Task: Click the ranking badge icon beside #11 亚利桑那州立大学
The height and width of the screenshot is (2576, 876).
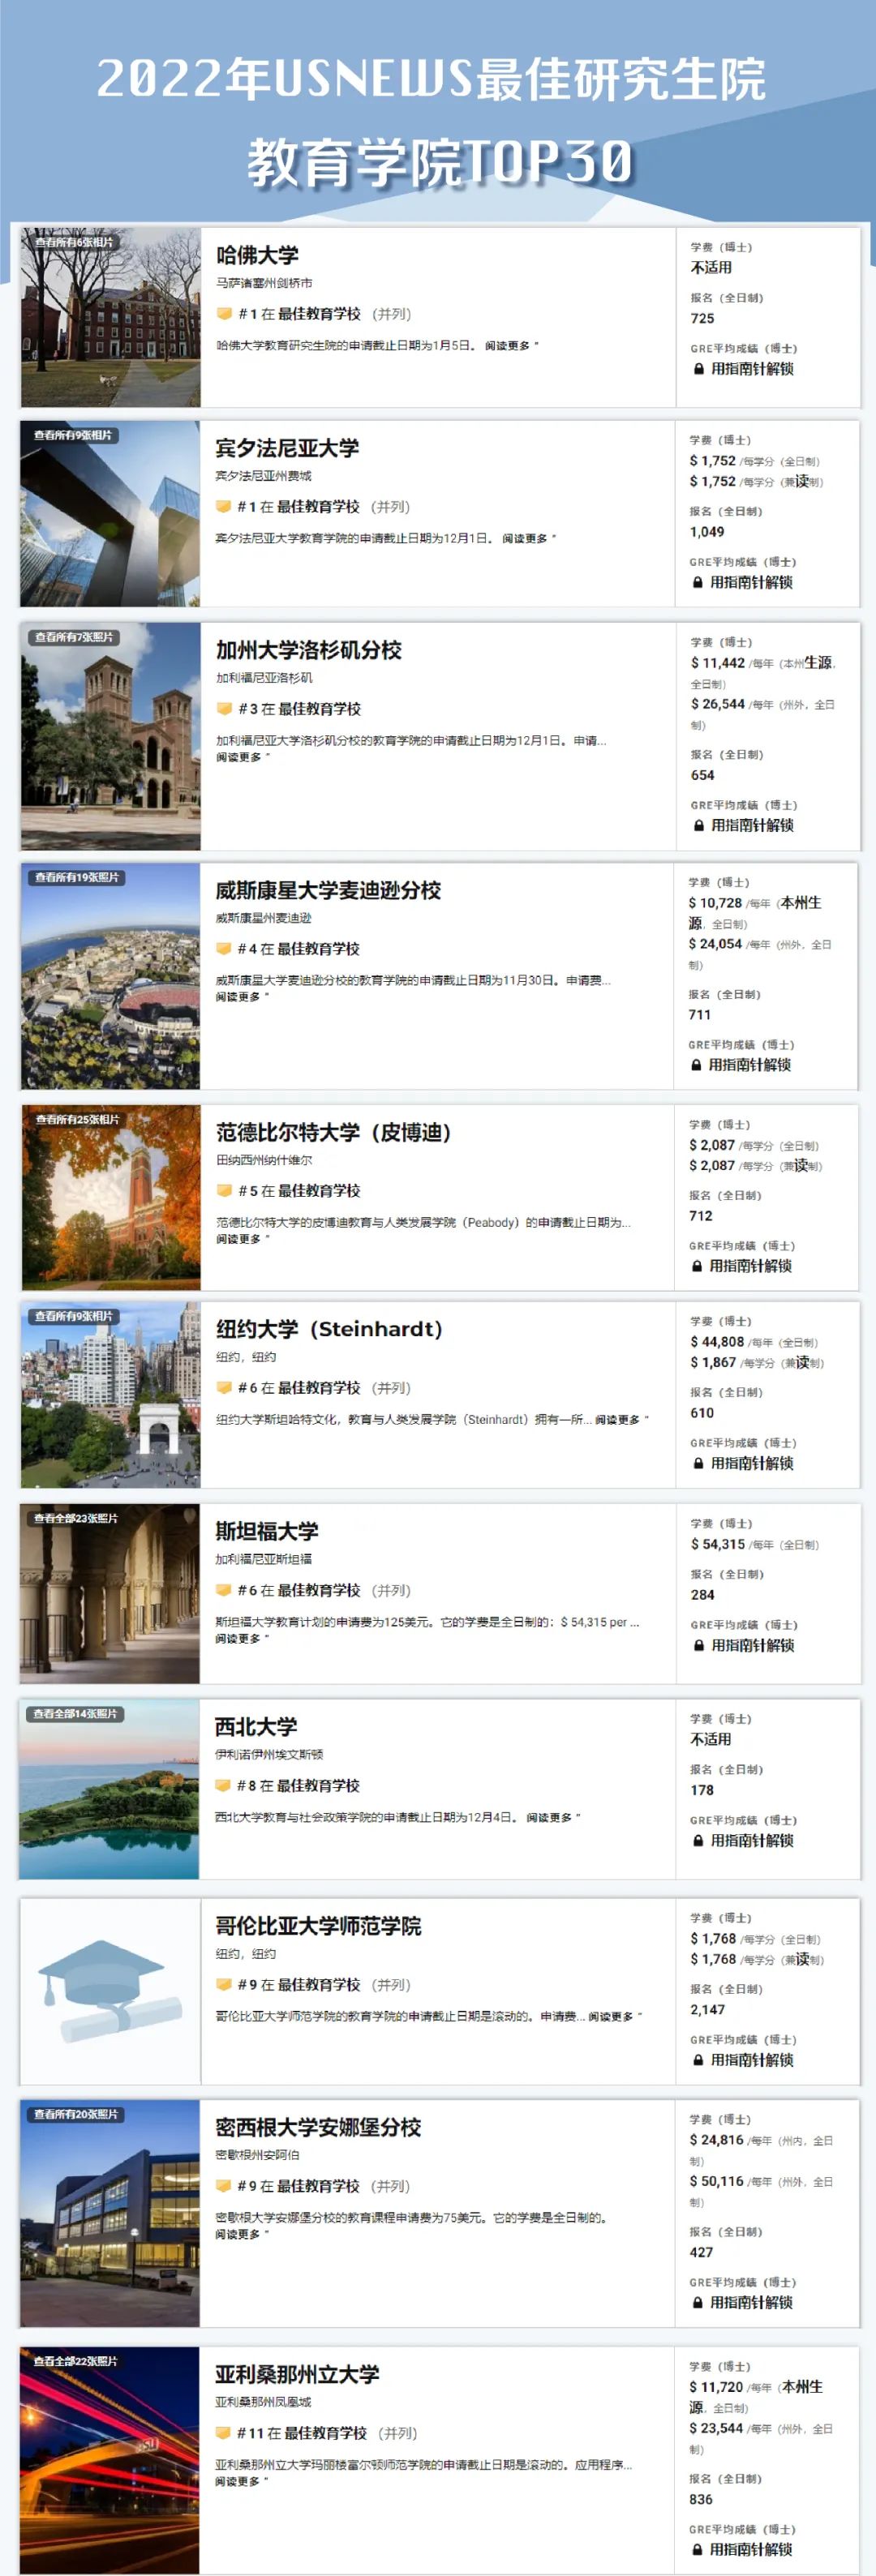Action: click(x=222, y=2433)
